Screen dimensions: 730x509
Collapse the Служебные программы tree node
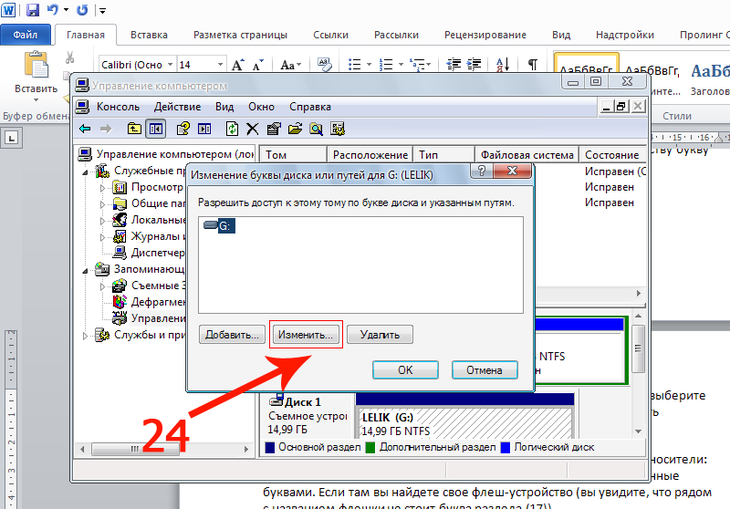click(x=87, y=171)
